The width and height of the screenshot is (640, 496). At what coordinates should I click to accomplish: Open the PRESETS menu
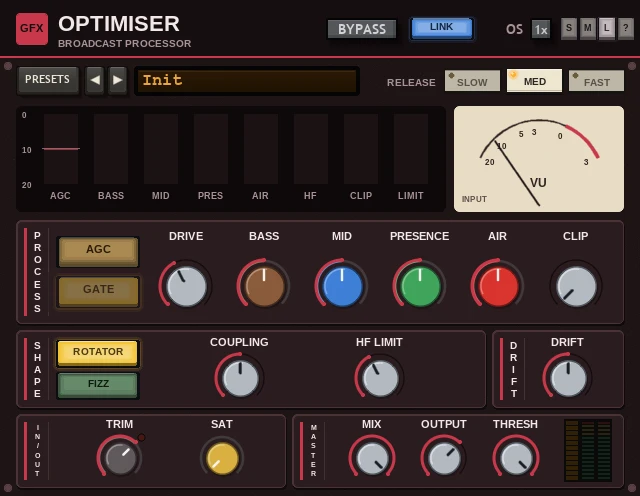[x=48, y=80]
